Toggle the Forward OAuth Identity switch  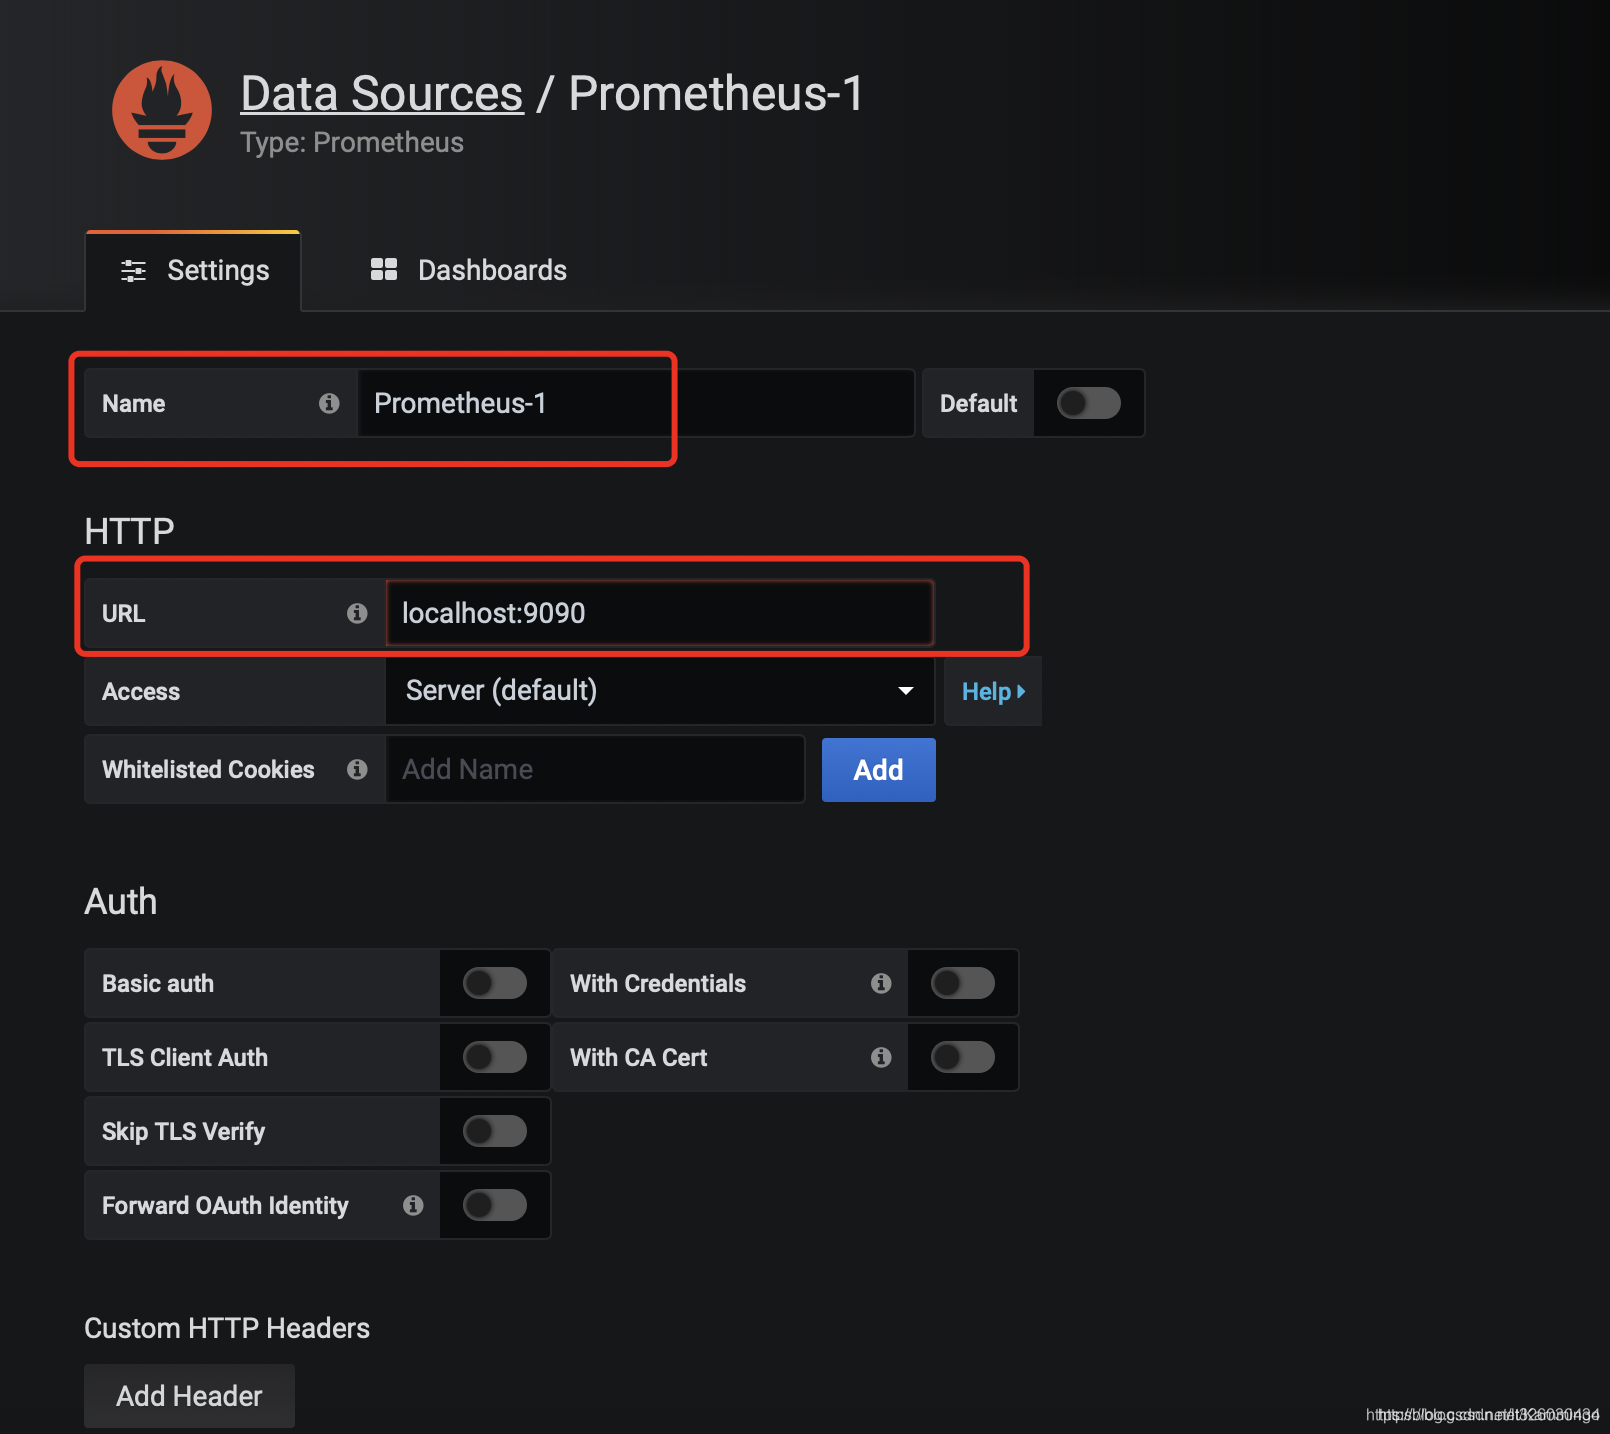click(x=495, y=1205)
